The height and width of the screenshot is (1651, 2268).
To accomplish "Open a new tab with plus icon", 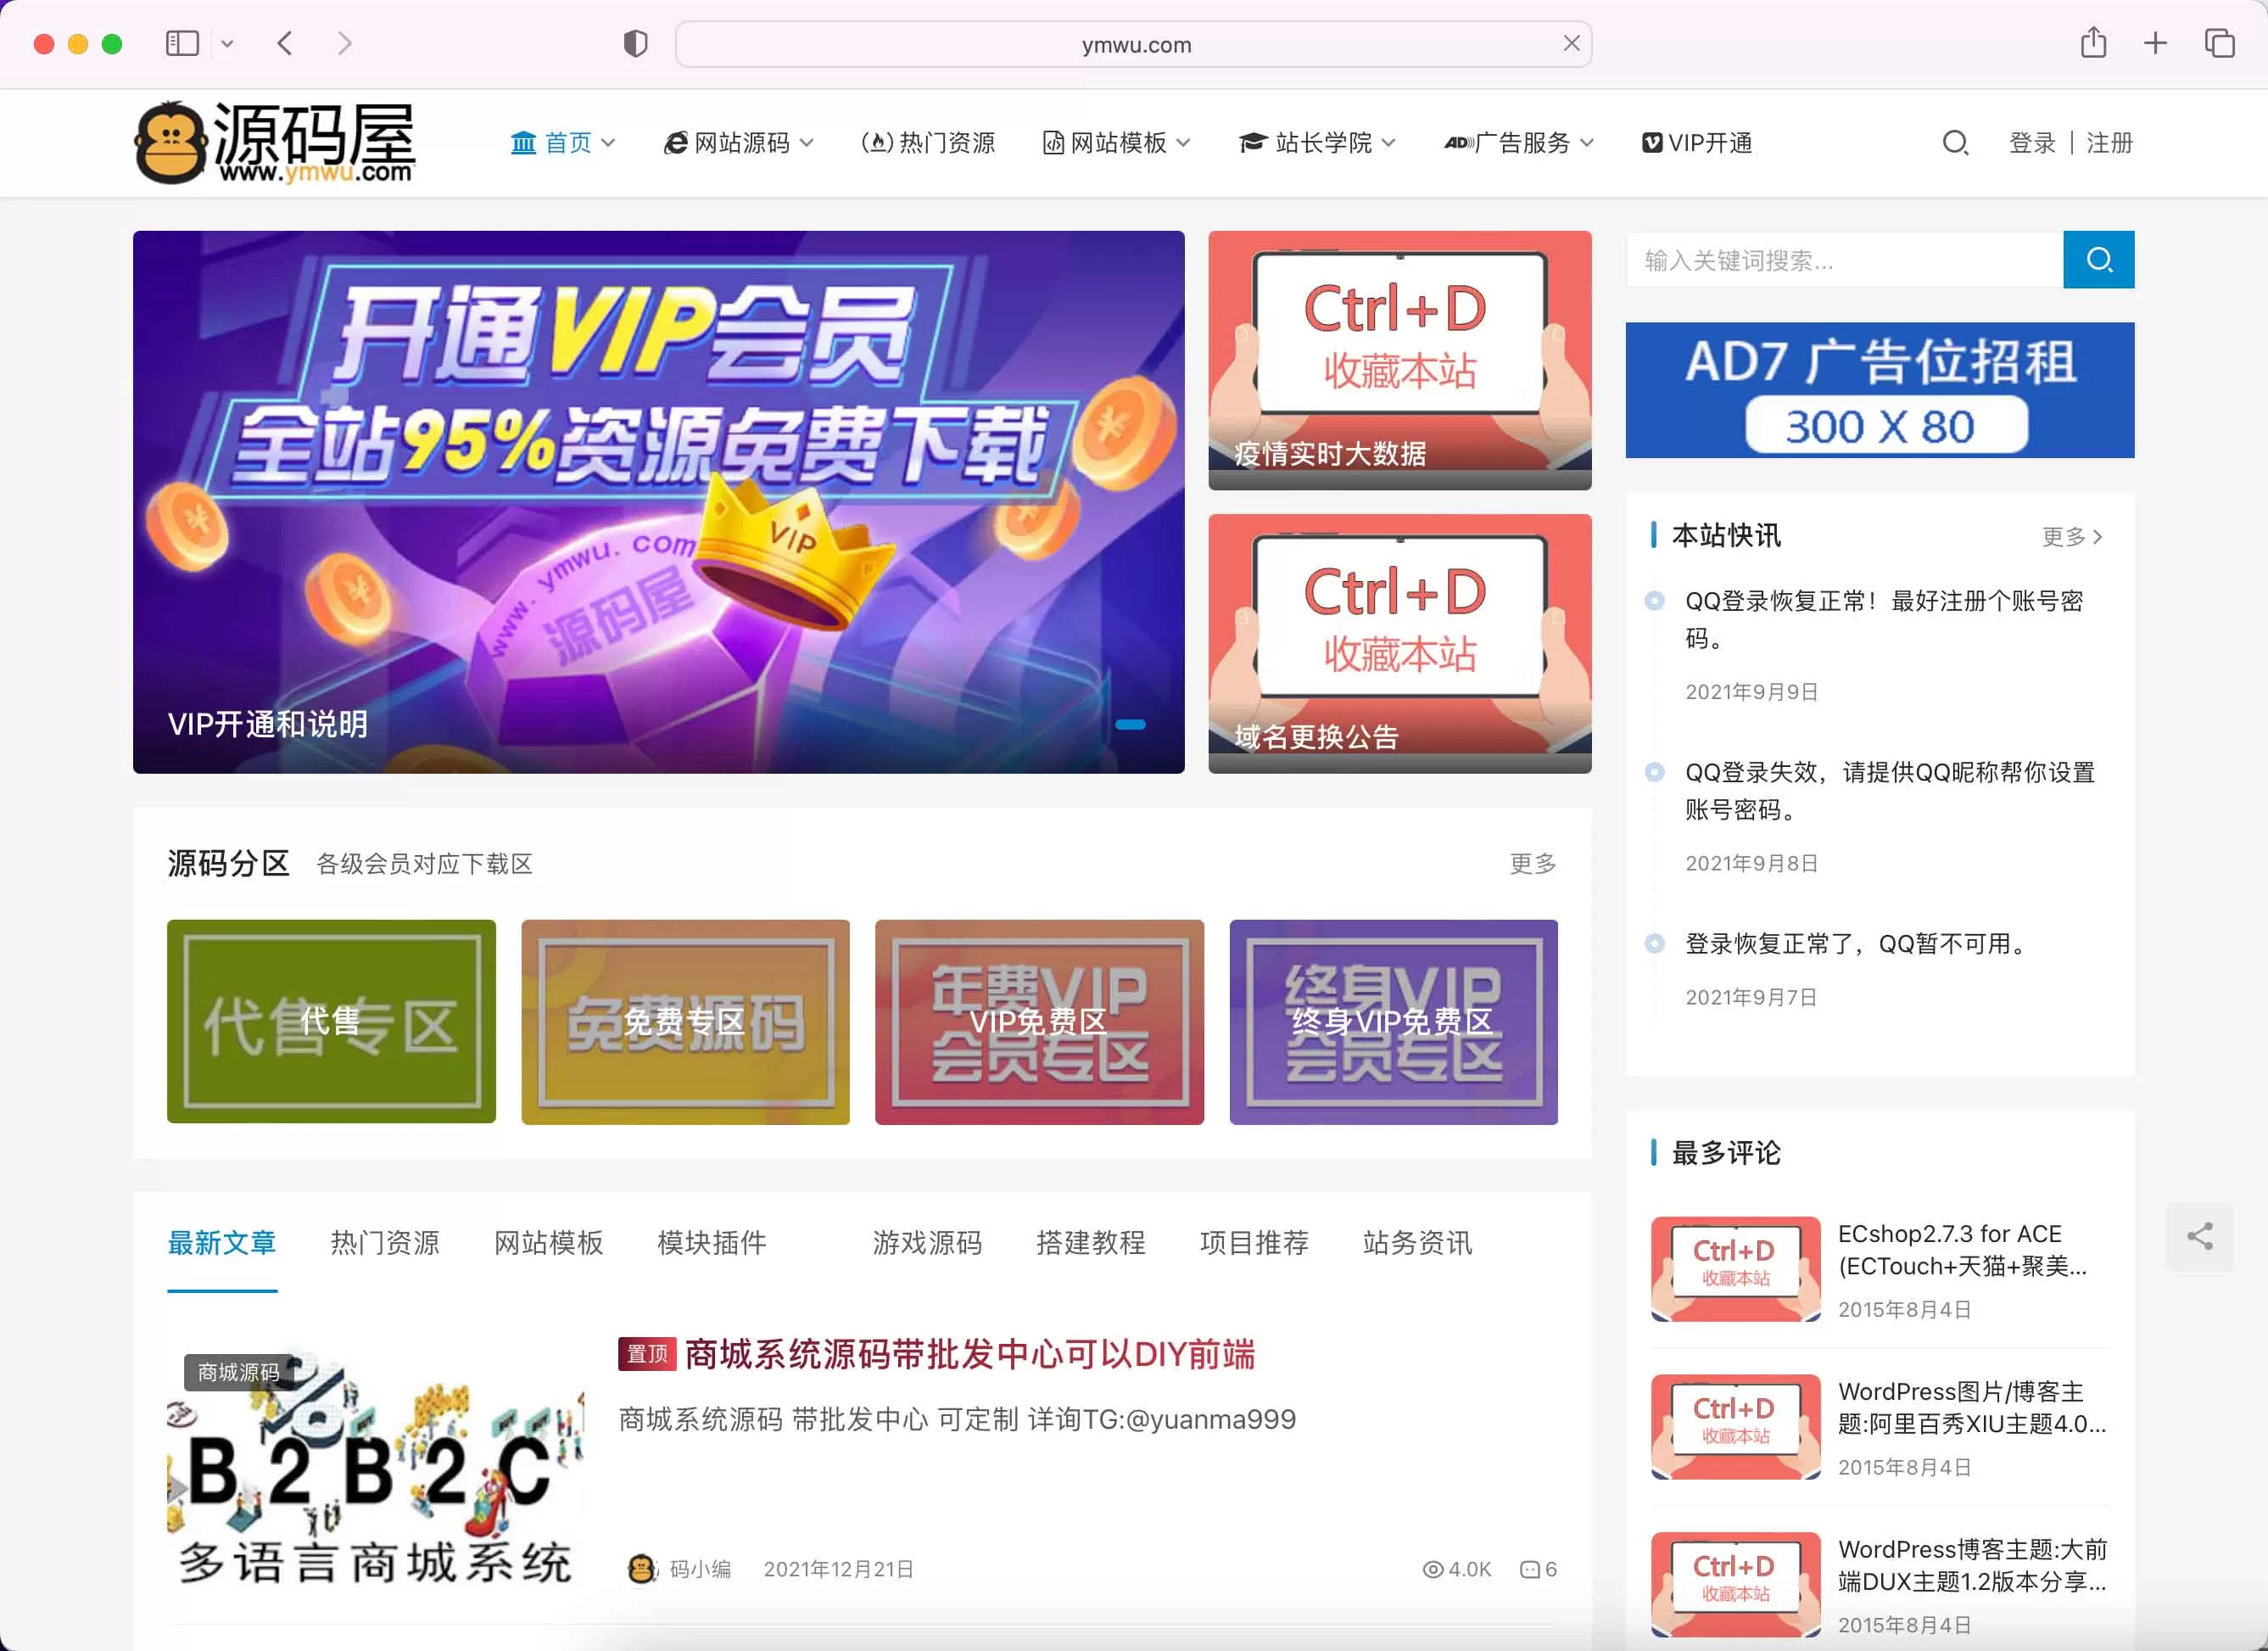I will pyautogui.click(x=2155, y=43).
